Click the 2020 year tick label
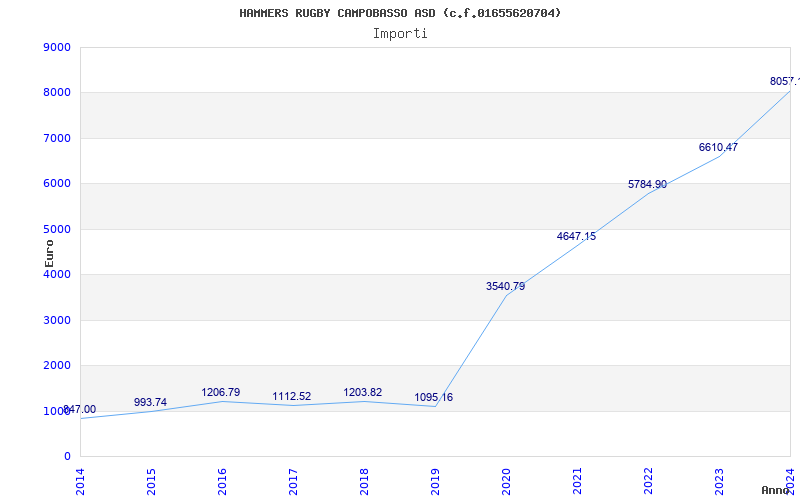 pos(506,480)
